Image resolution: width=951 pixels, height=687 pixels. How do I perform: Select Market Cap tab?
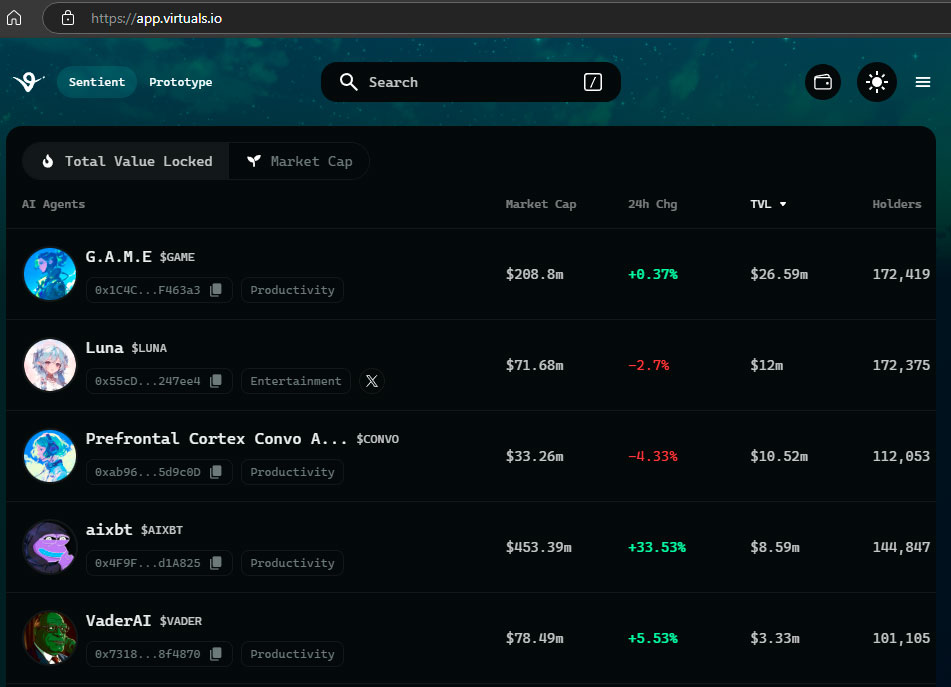point(299,161)
